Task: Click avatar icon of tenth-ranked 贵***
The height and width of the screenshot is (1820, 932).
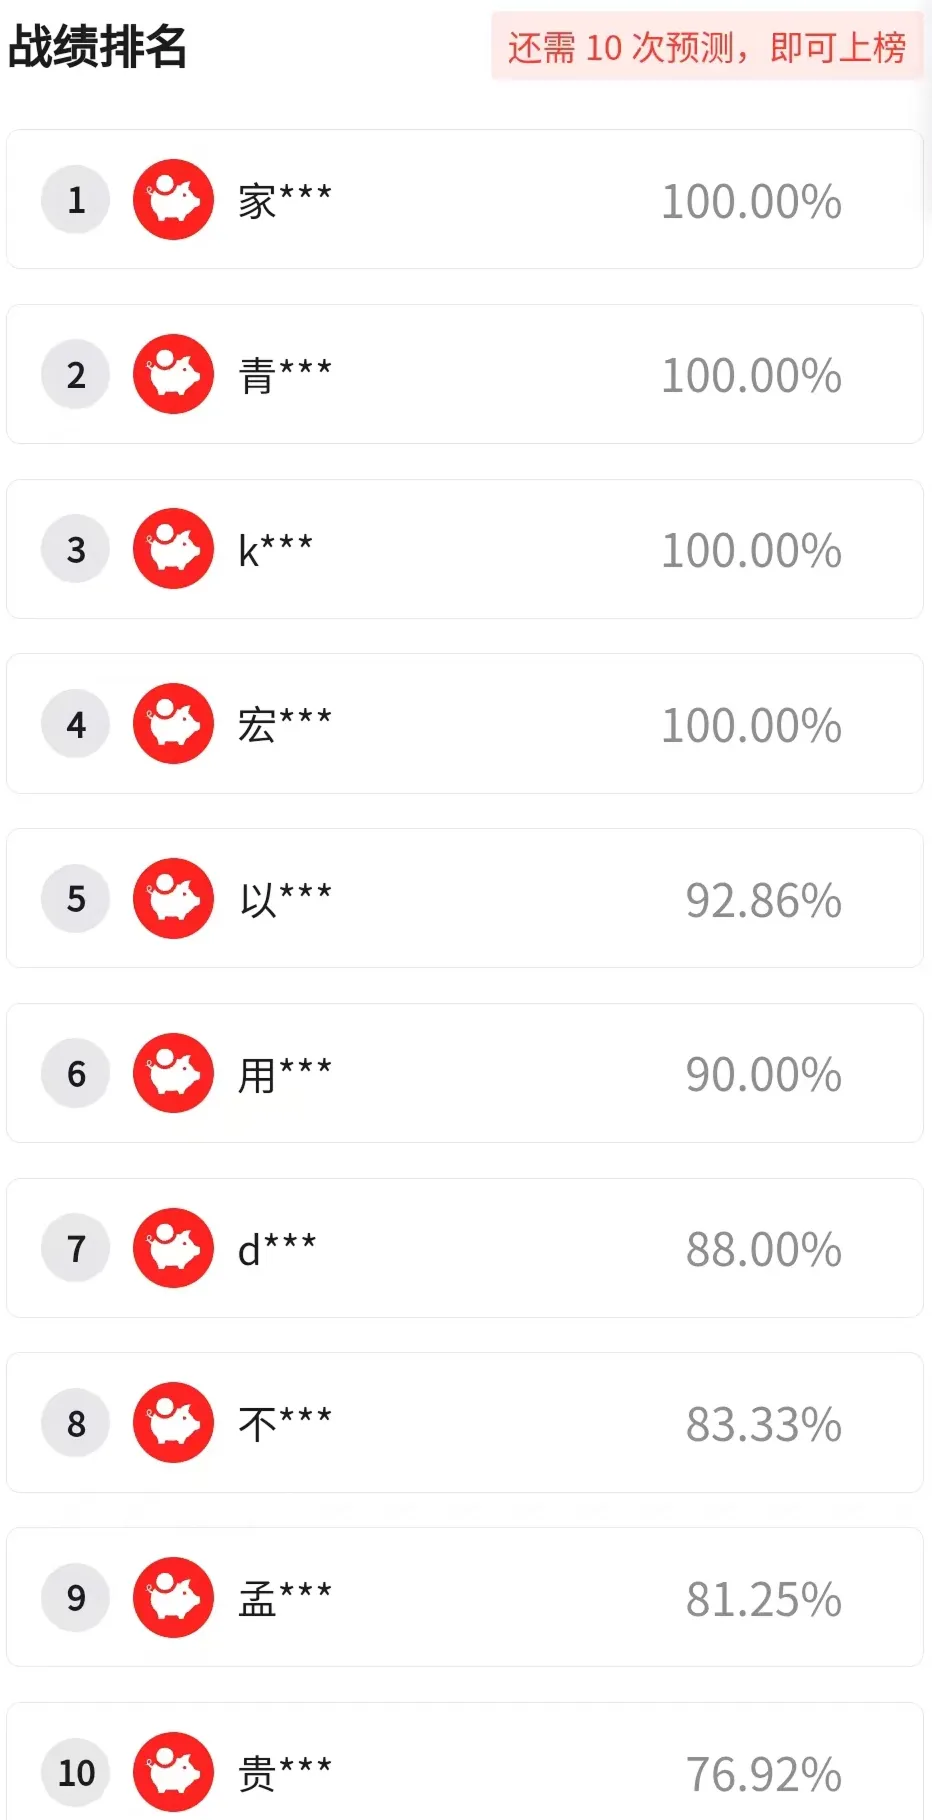Action: click(173, 1772)
